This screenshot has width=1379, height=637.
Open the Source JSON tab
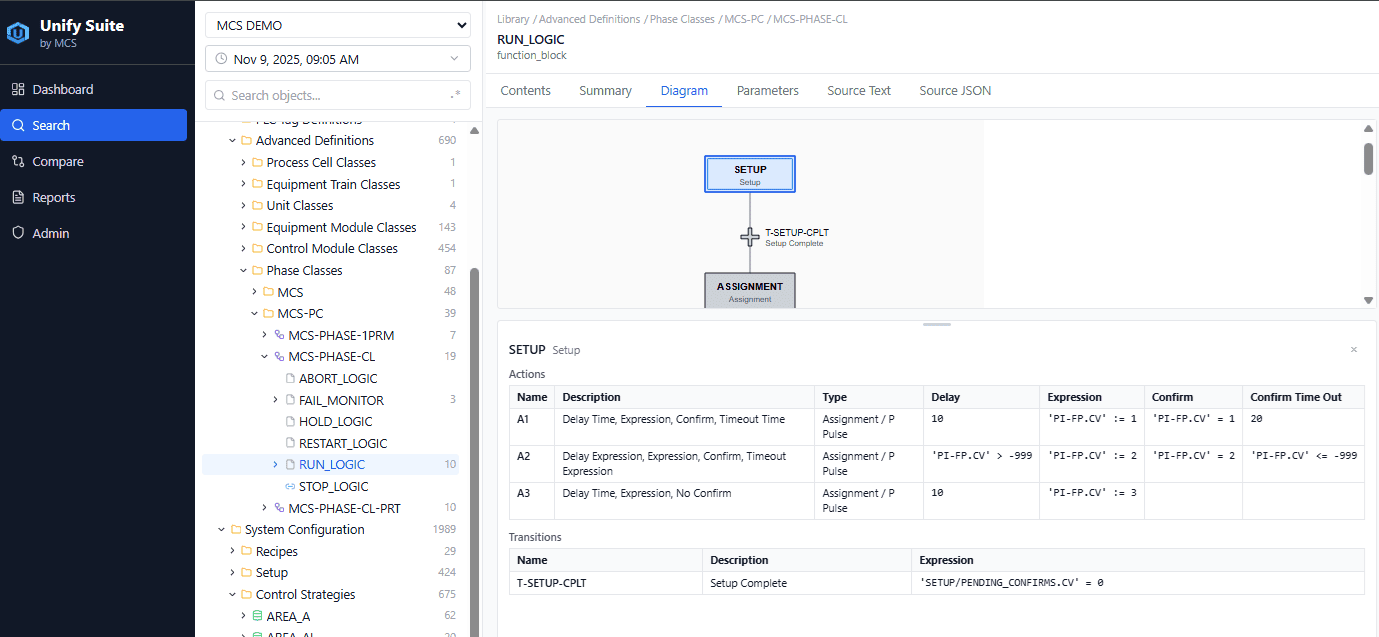point(955,90)
